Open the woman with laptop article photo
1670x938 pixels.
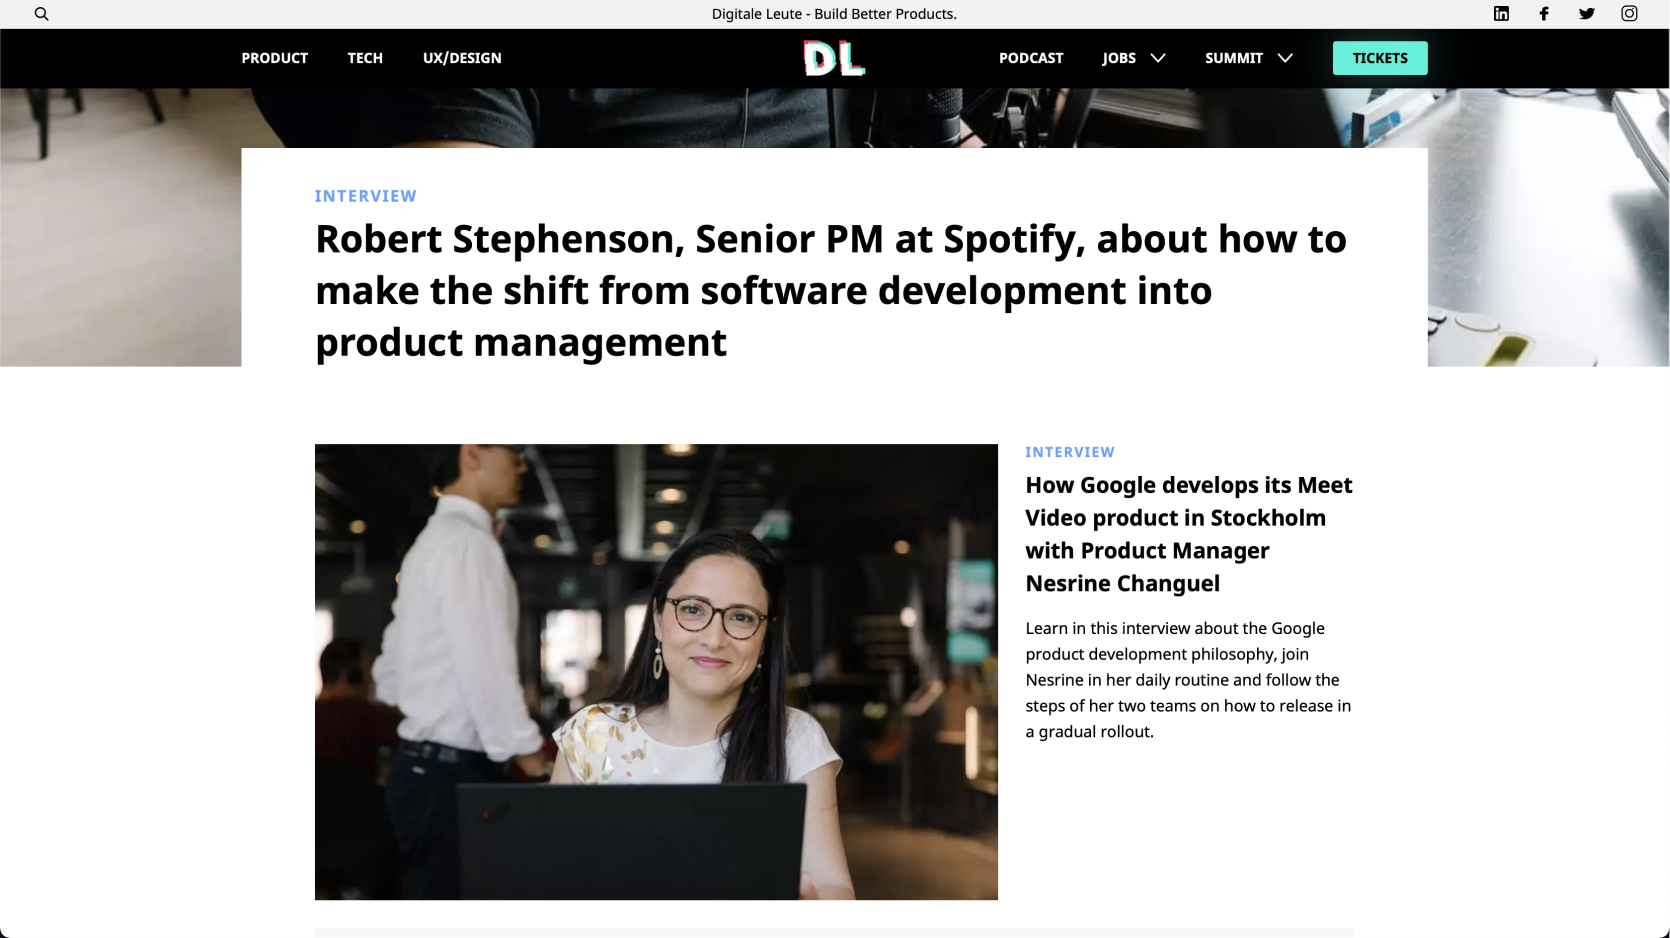(x=656, y=672)
